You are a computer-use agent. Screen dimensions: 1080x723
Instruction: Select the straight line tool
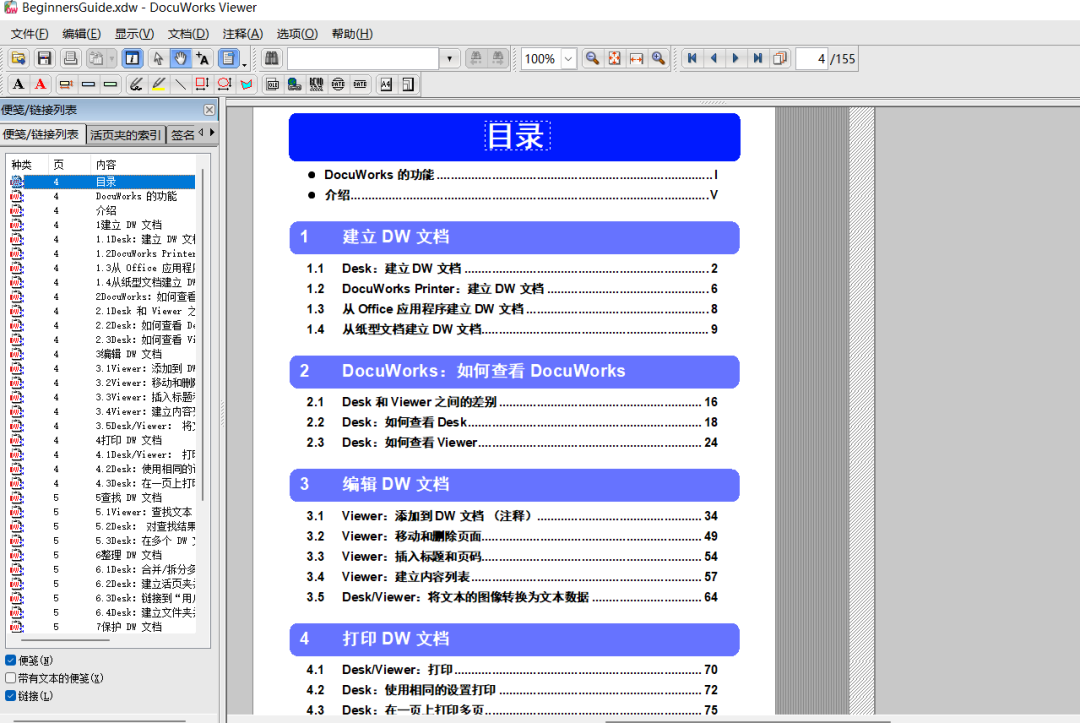(180, 84)
